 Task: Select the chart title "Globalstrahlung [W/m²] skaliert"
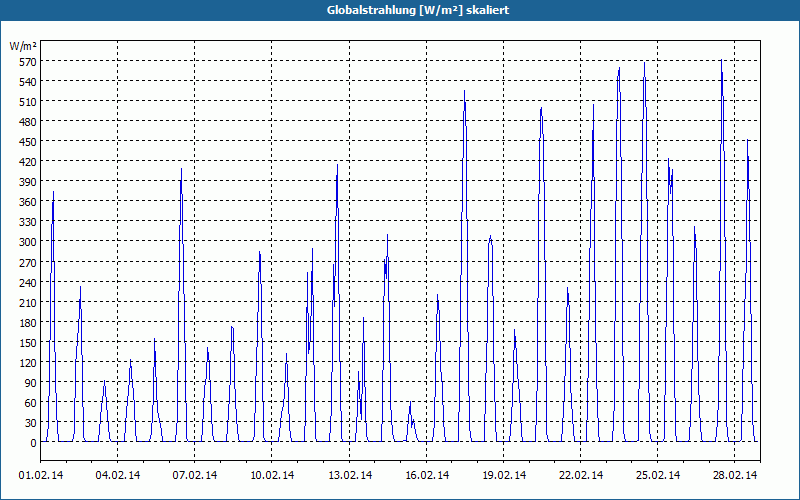click(418, 10)
